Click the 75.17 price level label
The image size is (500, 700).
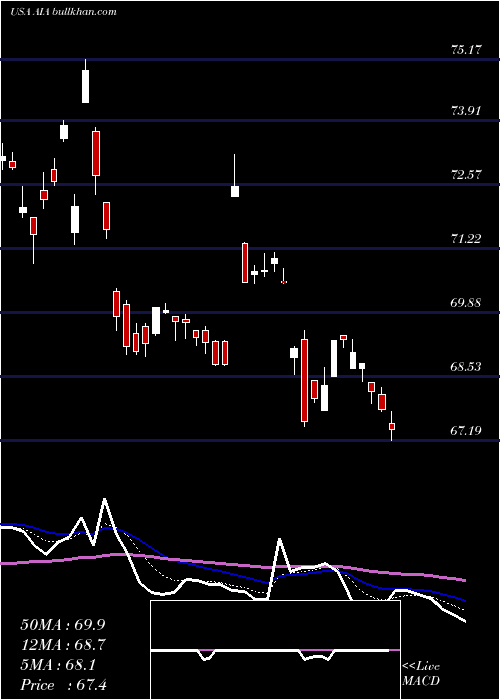[466, 50]
